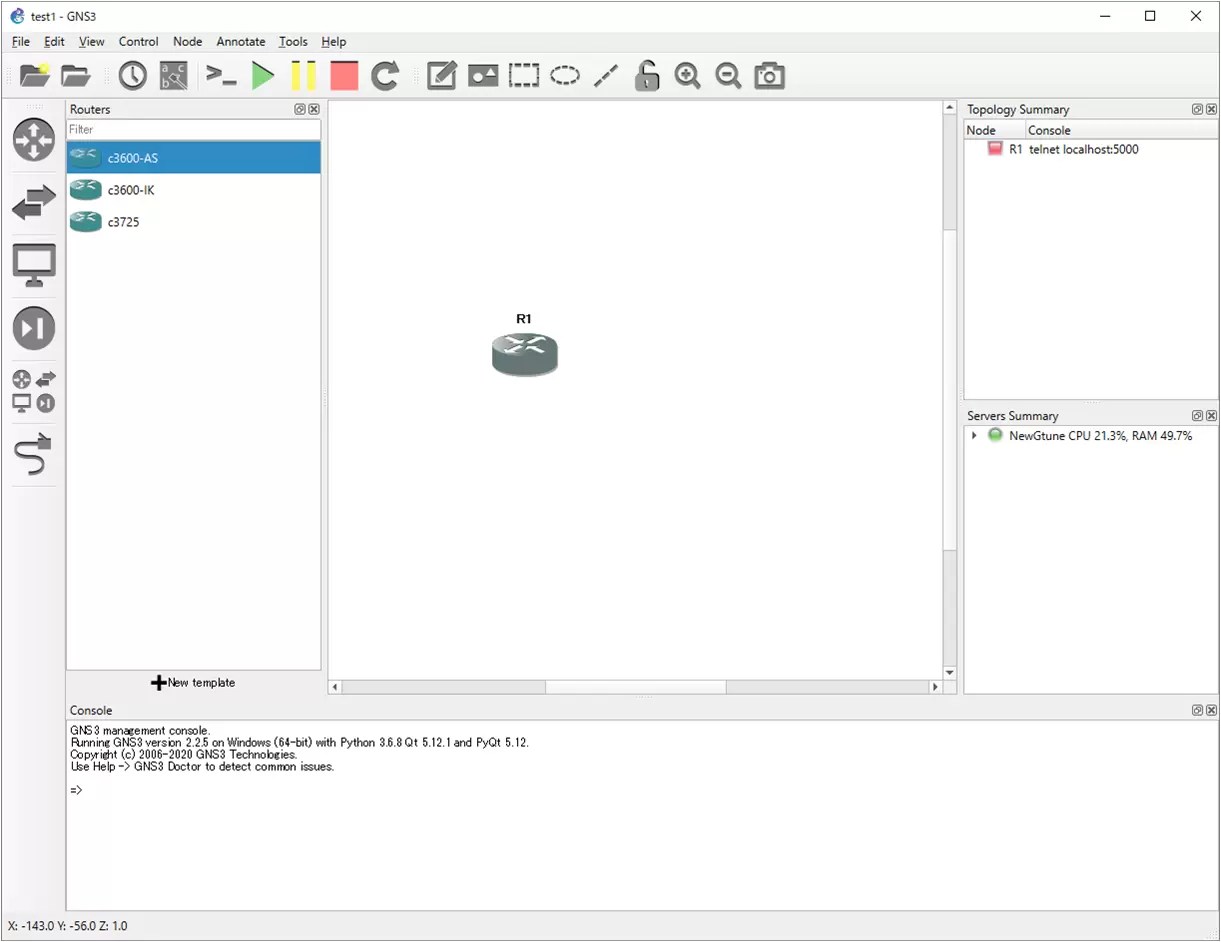The height and width of the screenshot is (942, 1221).
Task: Open the Edit menu
Action: click(x=54, y=41)
